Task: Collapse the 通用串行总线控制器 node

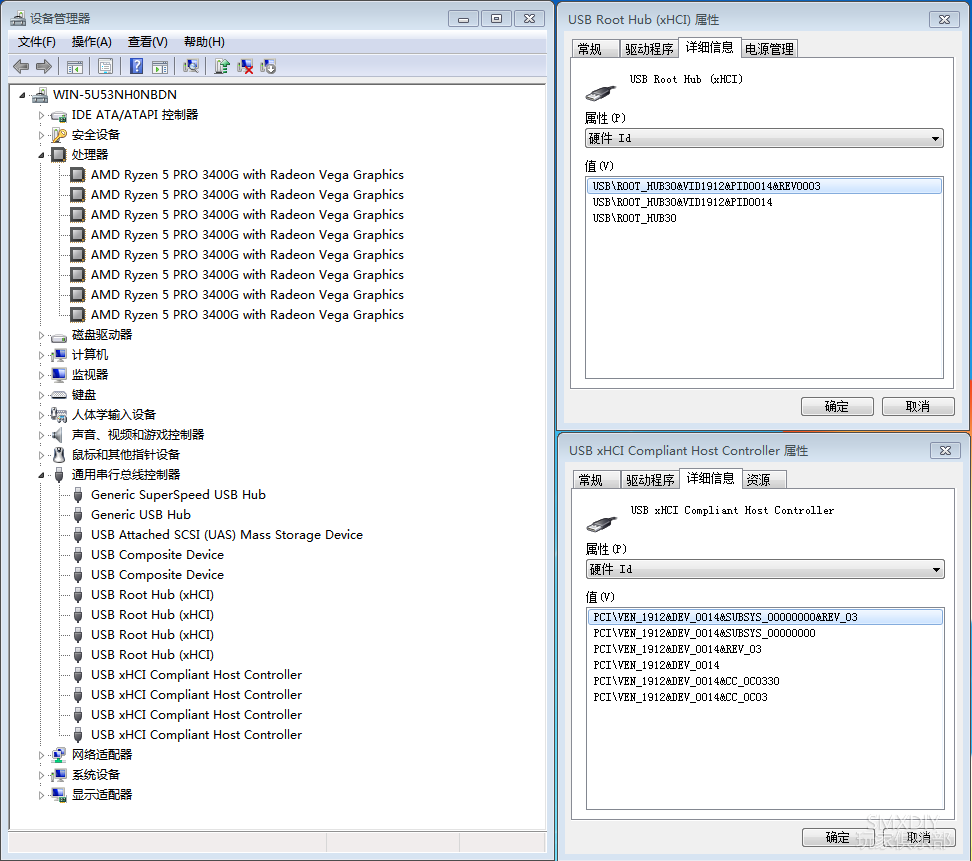Action: [x=42, y=475]
